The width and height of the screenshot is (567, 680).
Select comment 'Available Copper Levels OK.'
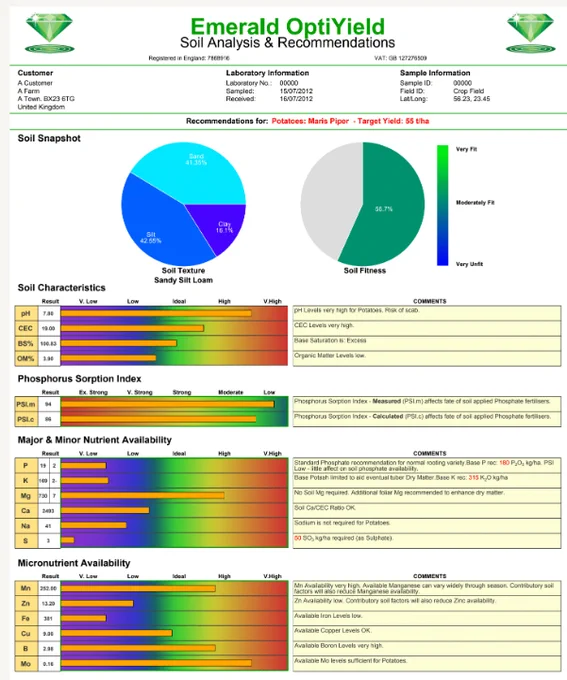pos(333,631)
